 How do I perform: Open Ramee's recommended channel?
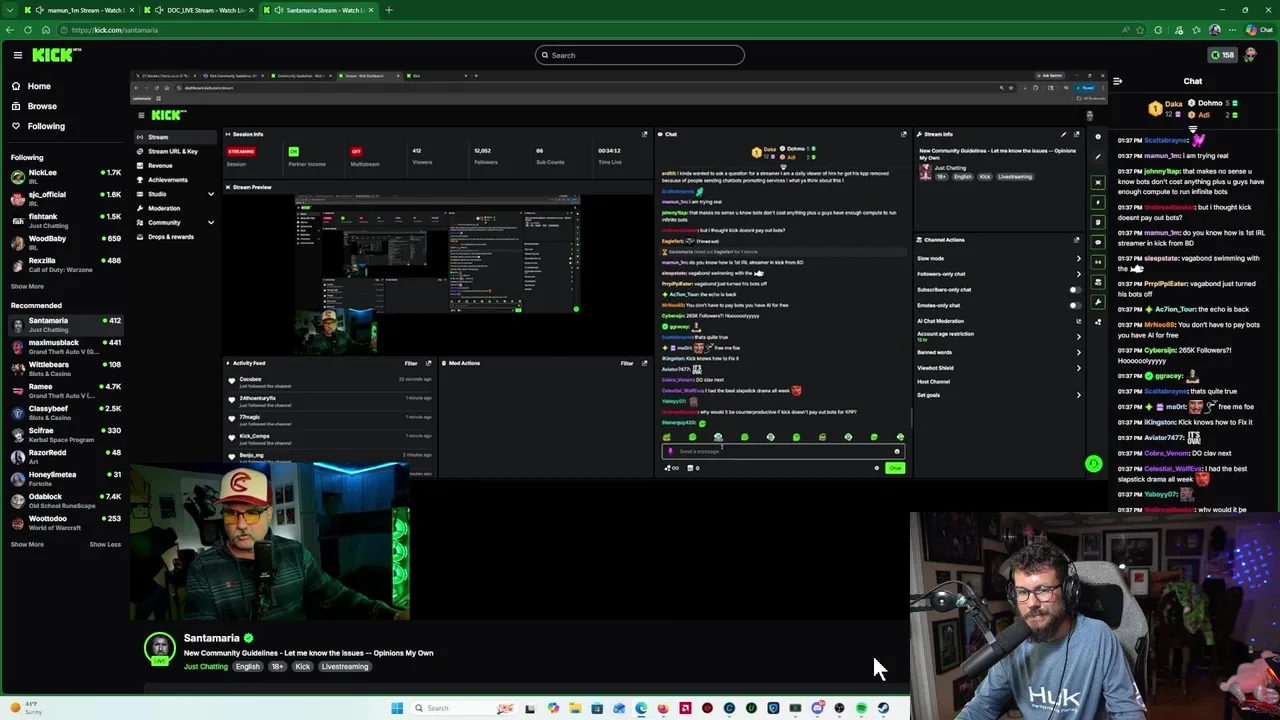(65, 391)
